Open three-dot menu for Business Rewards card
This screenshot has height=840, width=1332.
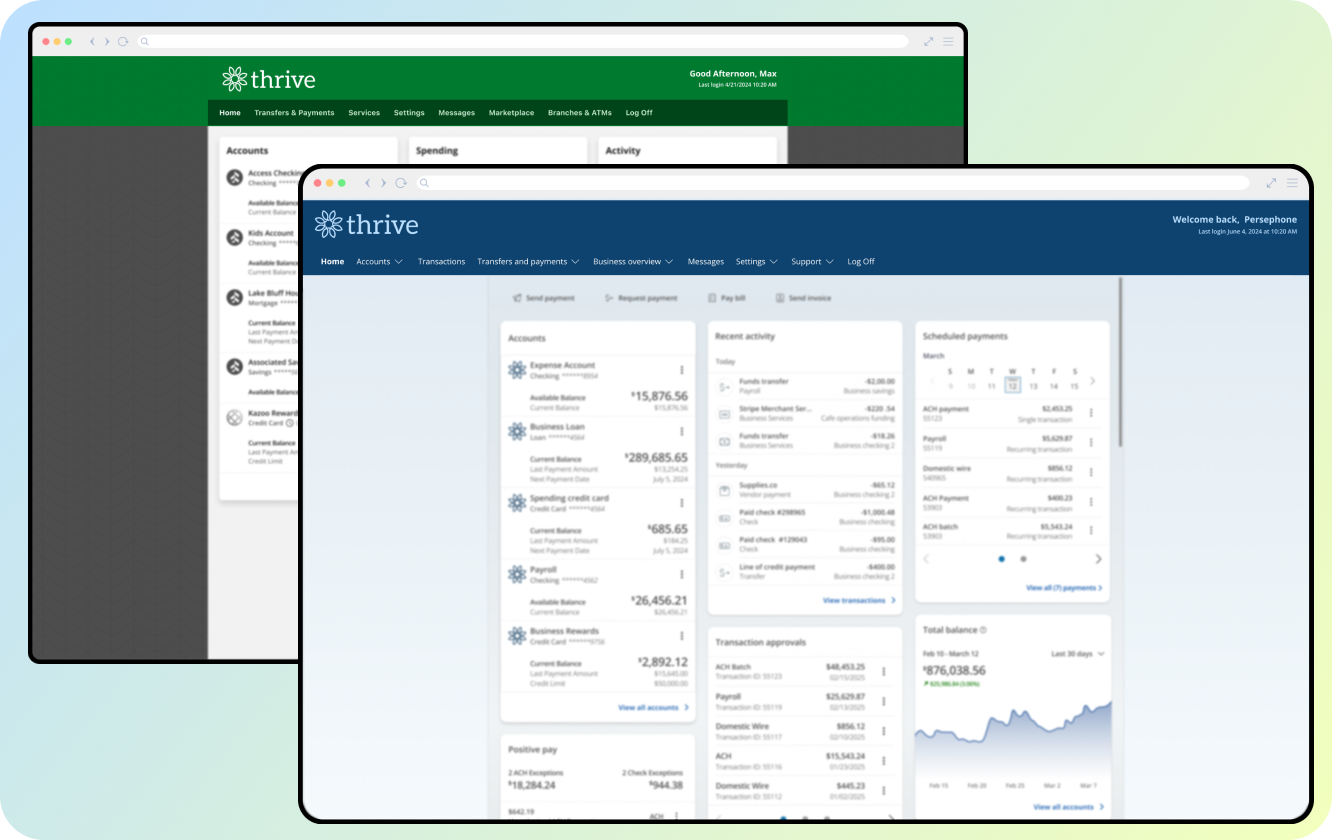click(682, 636)
